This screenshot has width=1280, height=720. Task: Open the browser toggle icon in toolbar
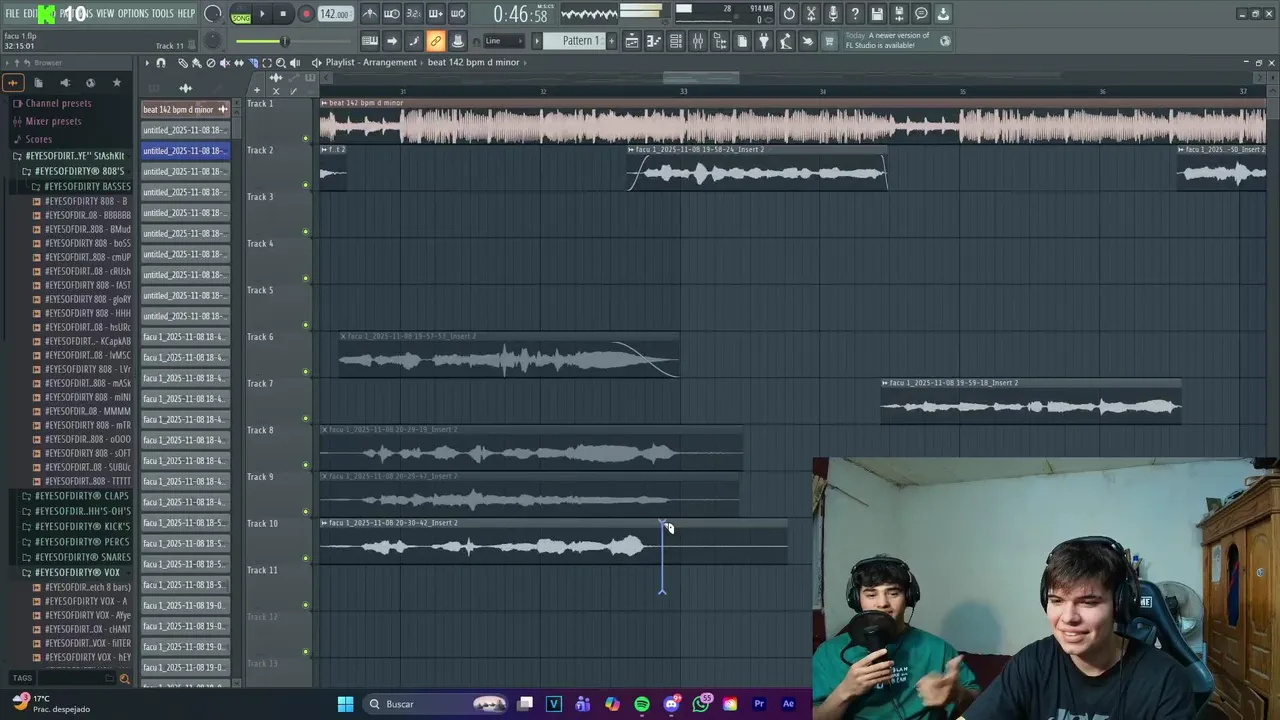tap(720, 41)
